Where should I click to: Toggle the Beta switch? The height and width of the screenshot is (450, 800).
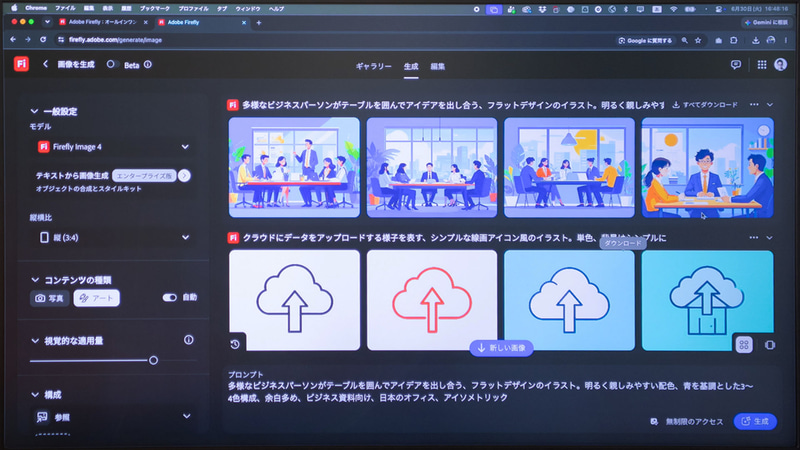pos(112,64)
